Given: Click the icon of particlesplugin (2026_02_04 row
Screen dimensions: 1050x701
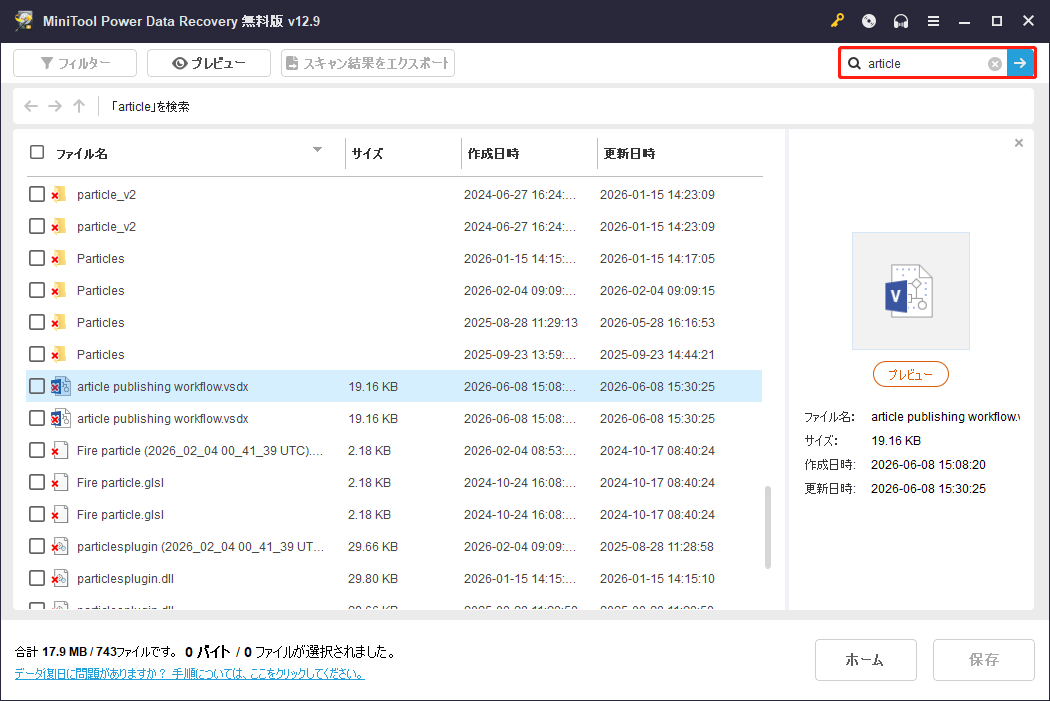Looking at the screenshot, I should pos(60,546).
